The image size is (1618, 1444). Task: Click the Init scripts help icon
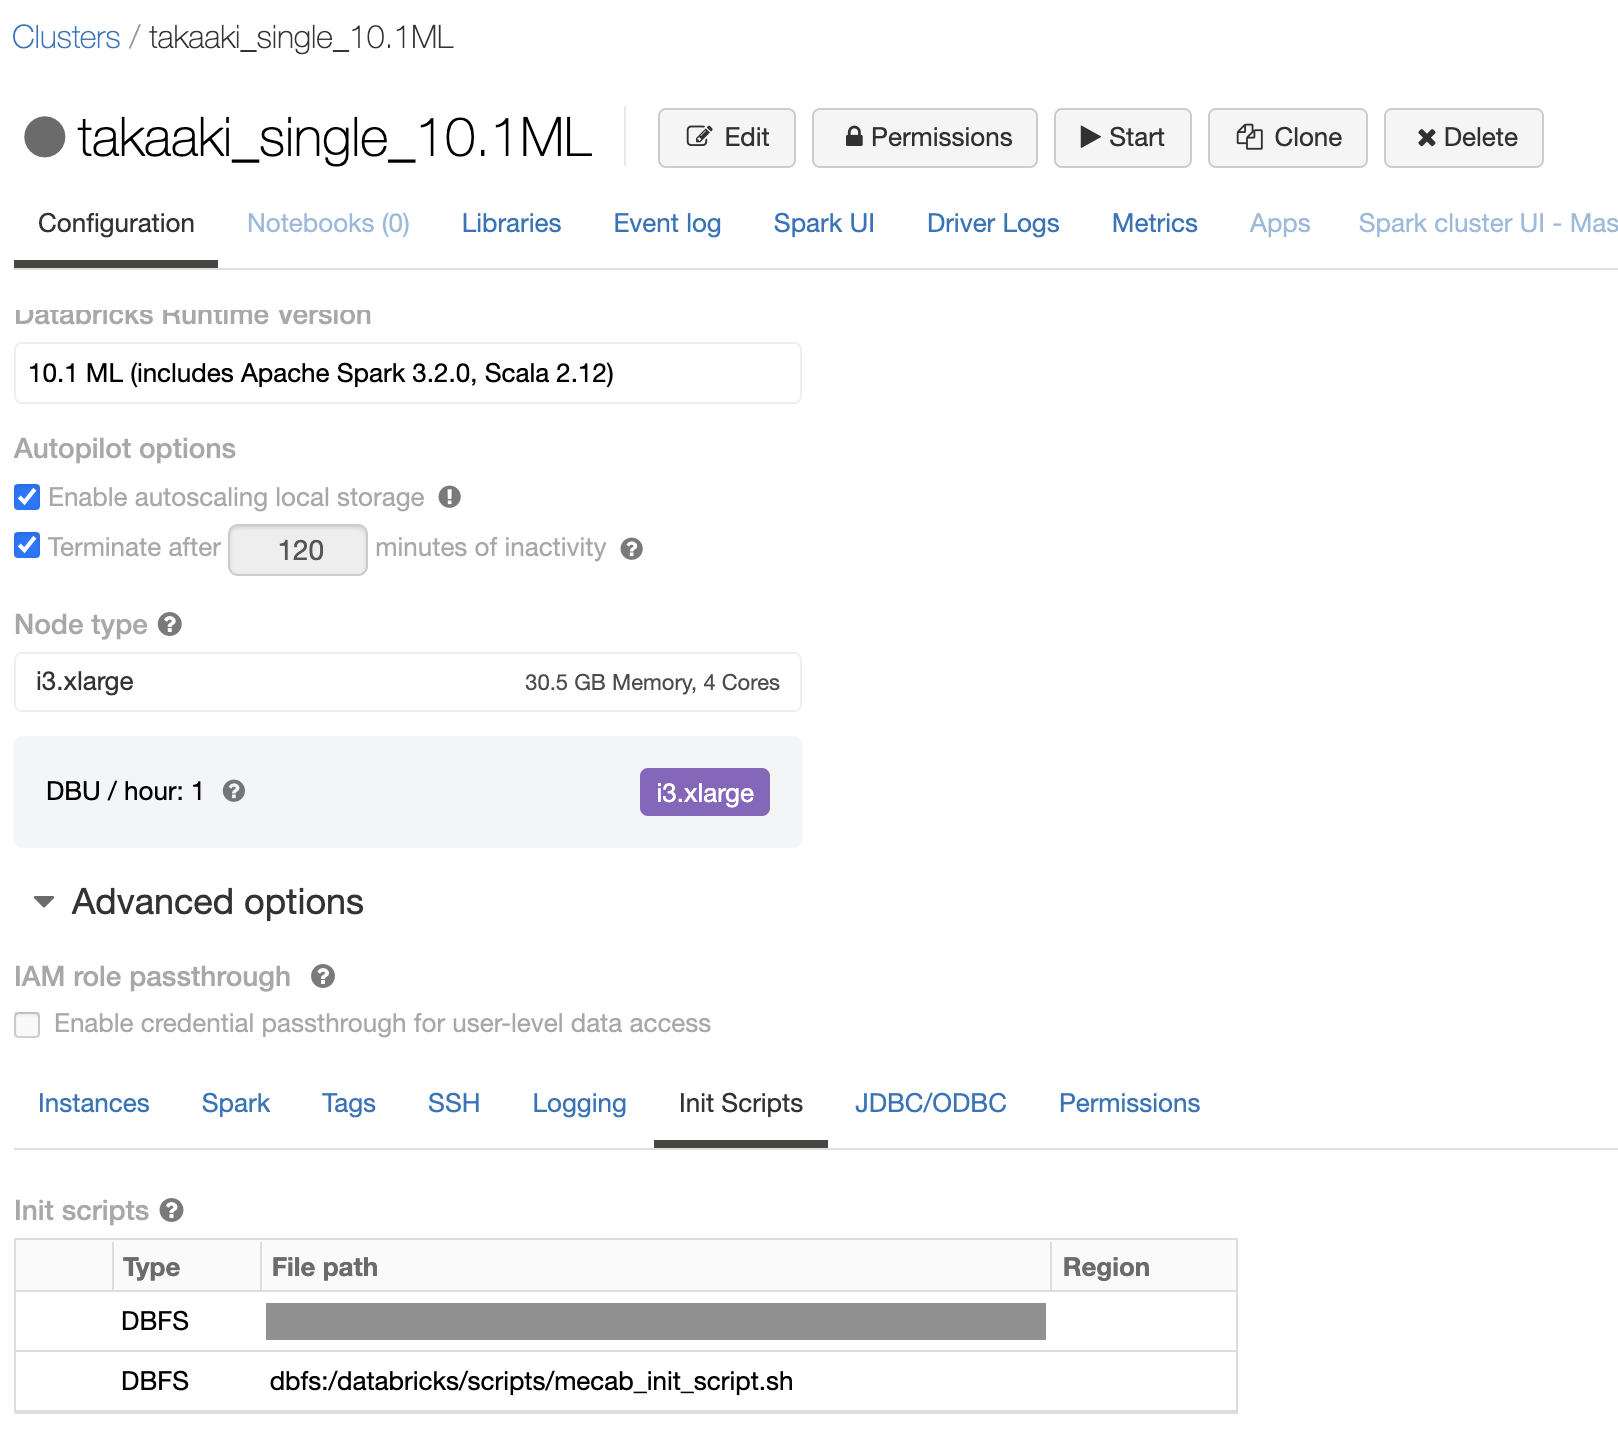pyautogui.click(x=172, y=1210)
